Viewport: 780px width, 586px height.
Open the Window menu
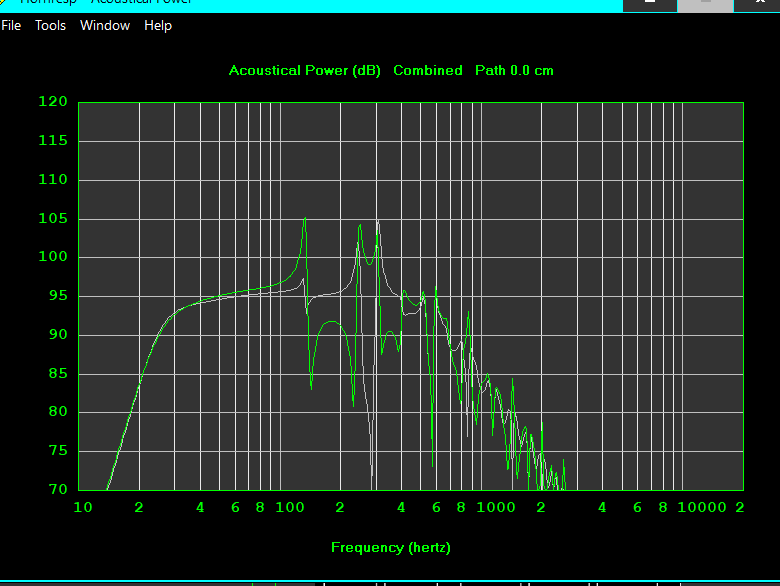pos(105,25)
